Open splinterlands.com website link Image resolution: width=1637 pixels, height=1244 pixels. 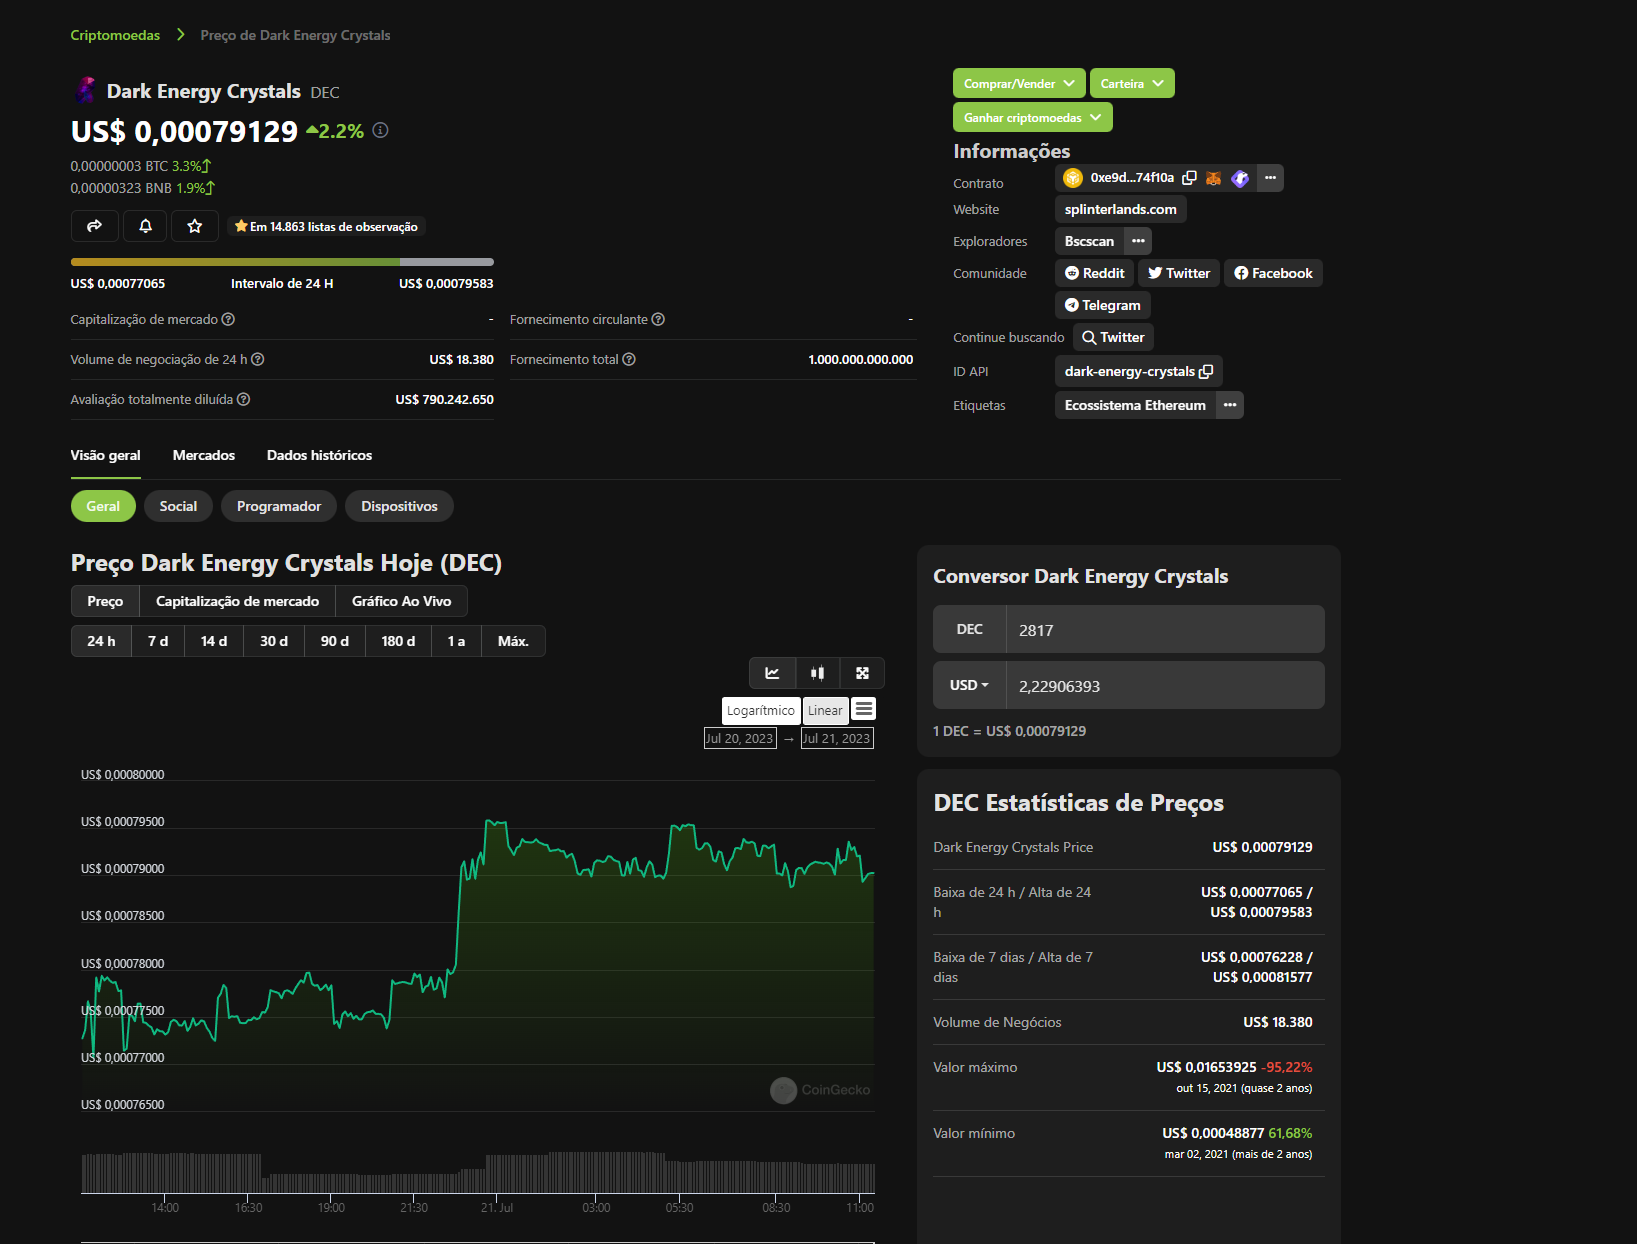pos(1120,209)
